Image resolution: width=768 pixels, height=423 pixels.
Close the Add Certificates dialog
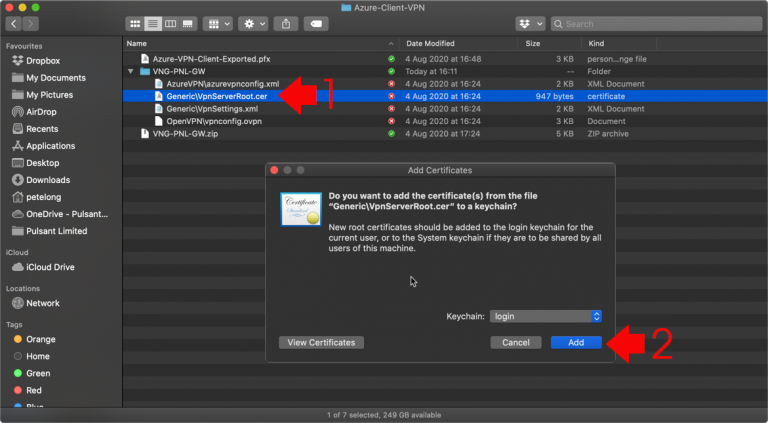click(274, 170)
